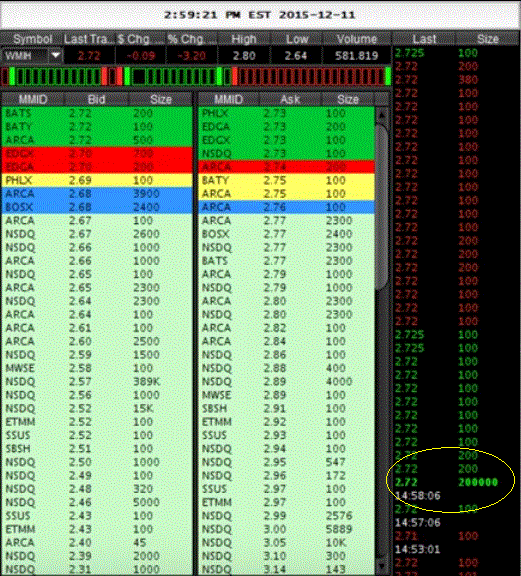Select NSDQ 2.89 ask with size 4000

coord(287,382)
